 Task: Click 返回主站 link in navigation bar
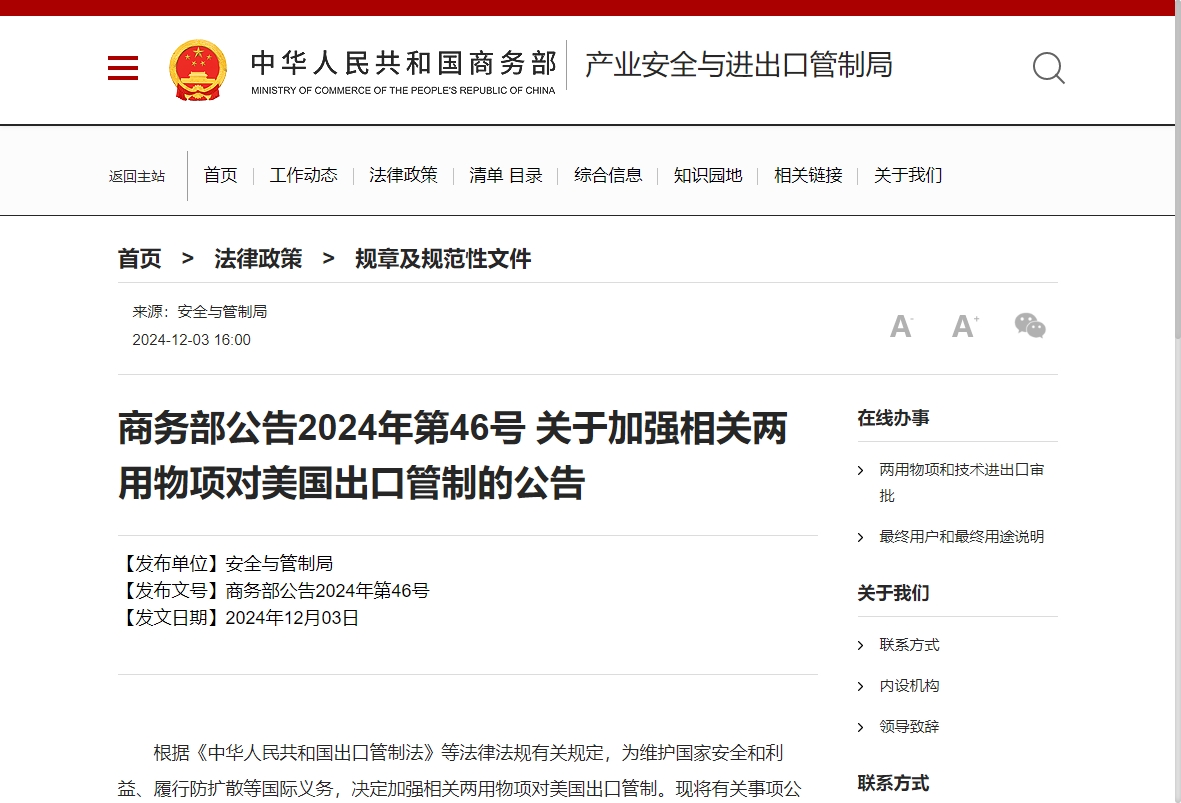pos(137,176)
